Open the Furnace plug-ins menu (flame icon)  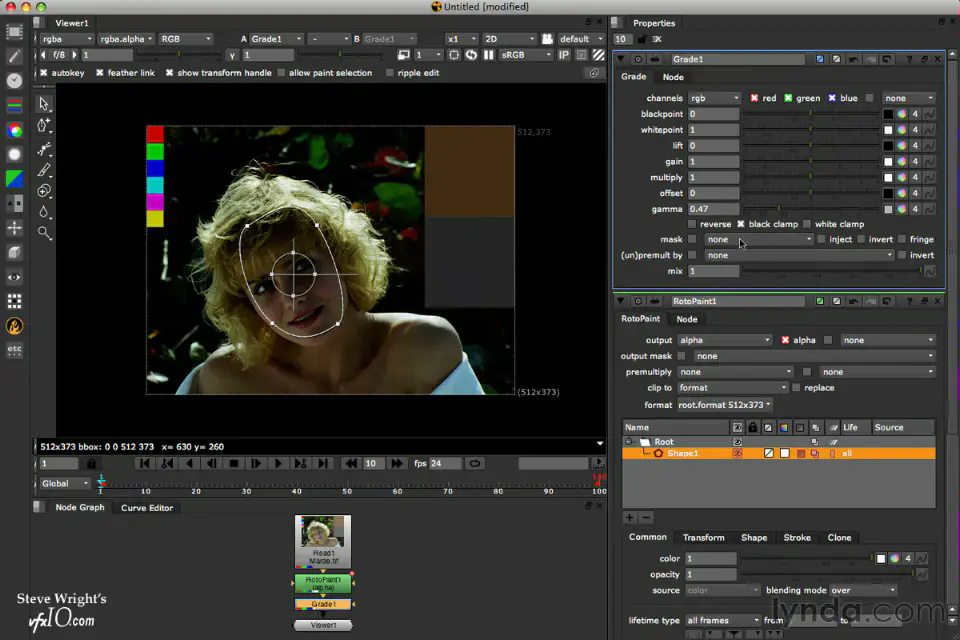(14, 326)
